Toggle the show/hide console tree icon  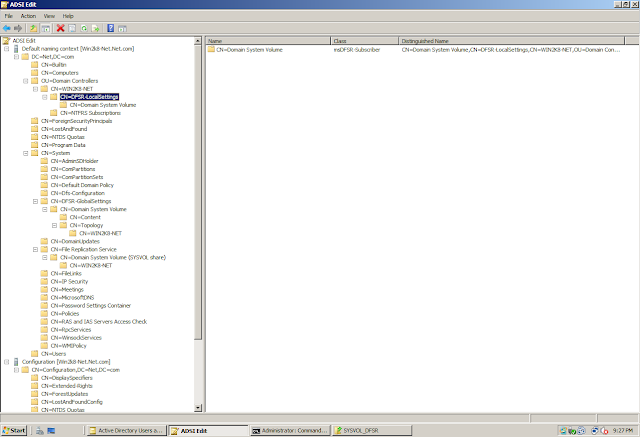tap(46, 28)
